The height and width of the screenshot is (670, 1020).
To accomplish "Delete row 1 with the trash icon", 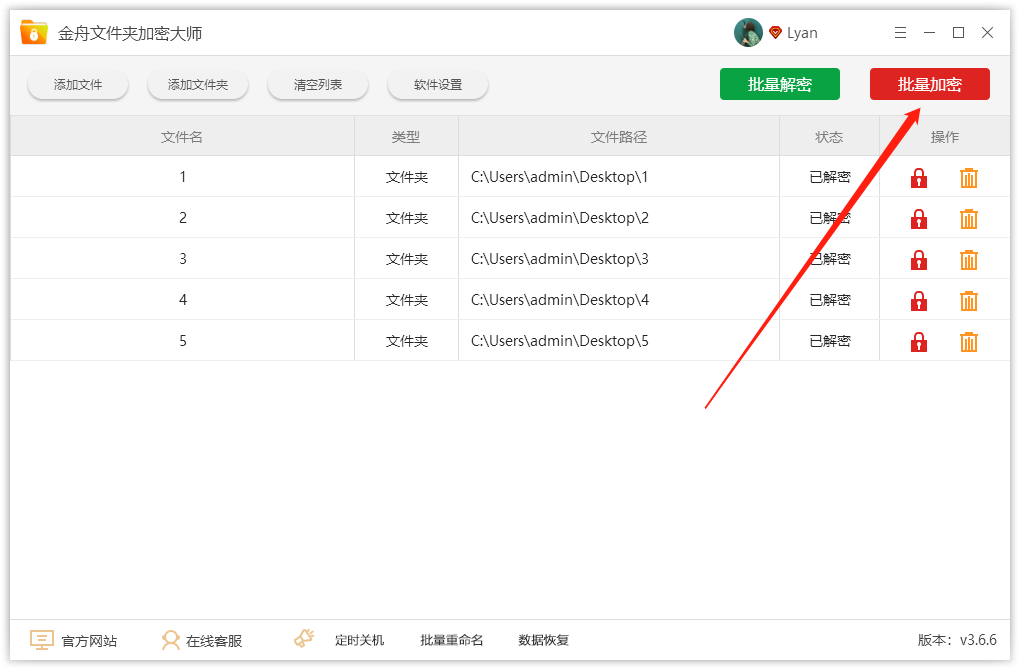I will pos(969,178).
